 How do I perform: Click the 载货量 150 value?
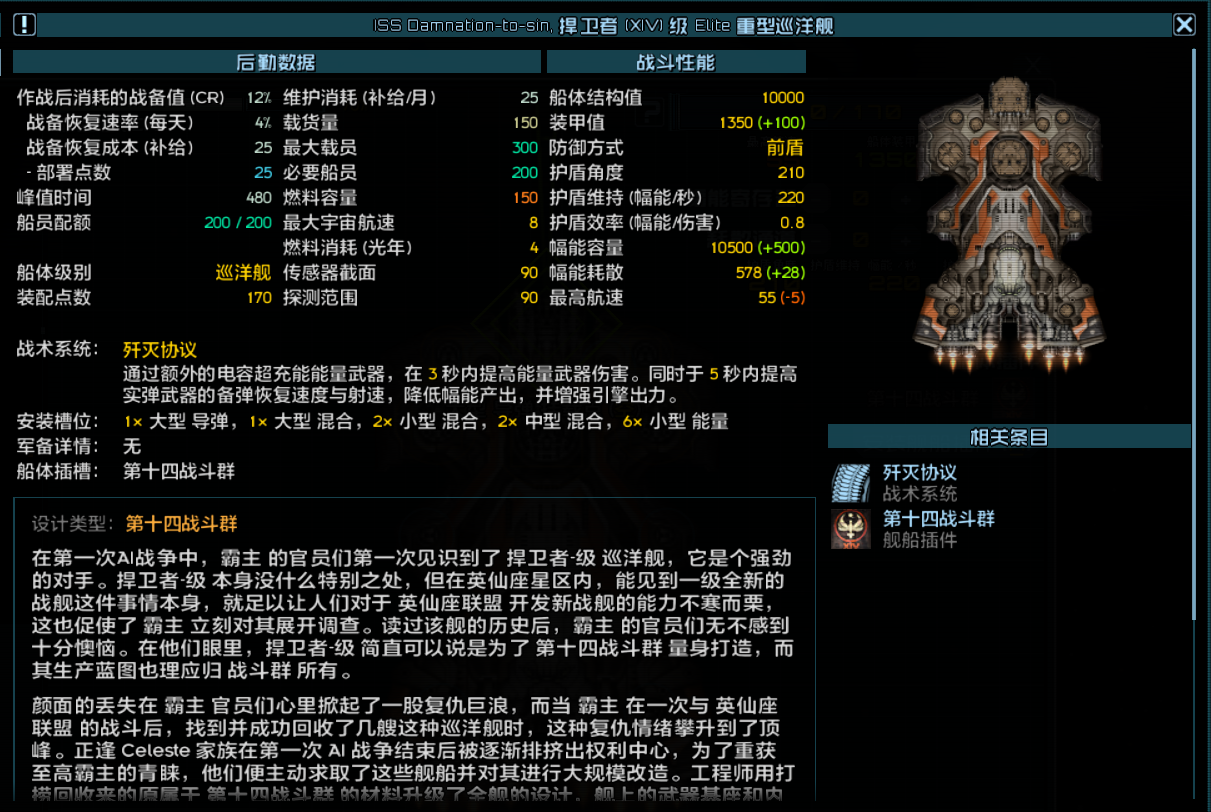click(x=525, y=123)
